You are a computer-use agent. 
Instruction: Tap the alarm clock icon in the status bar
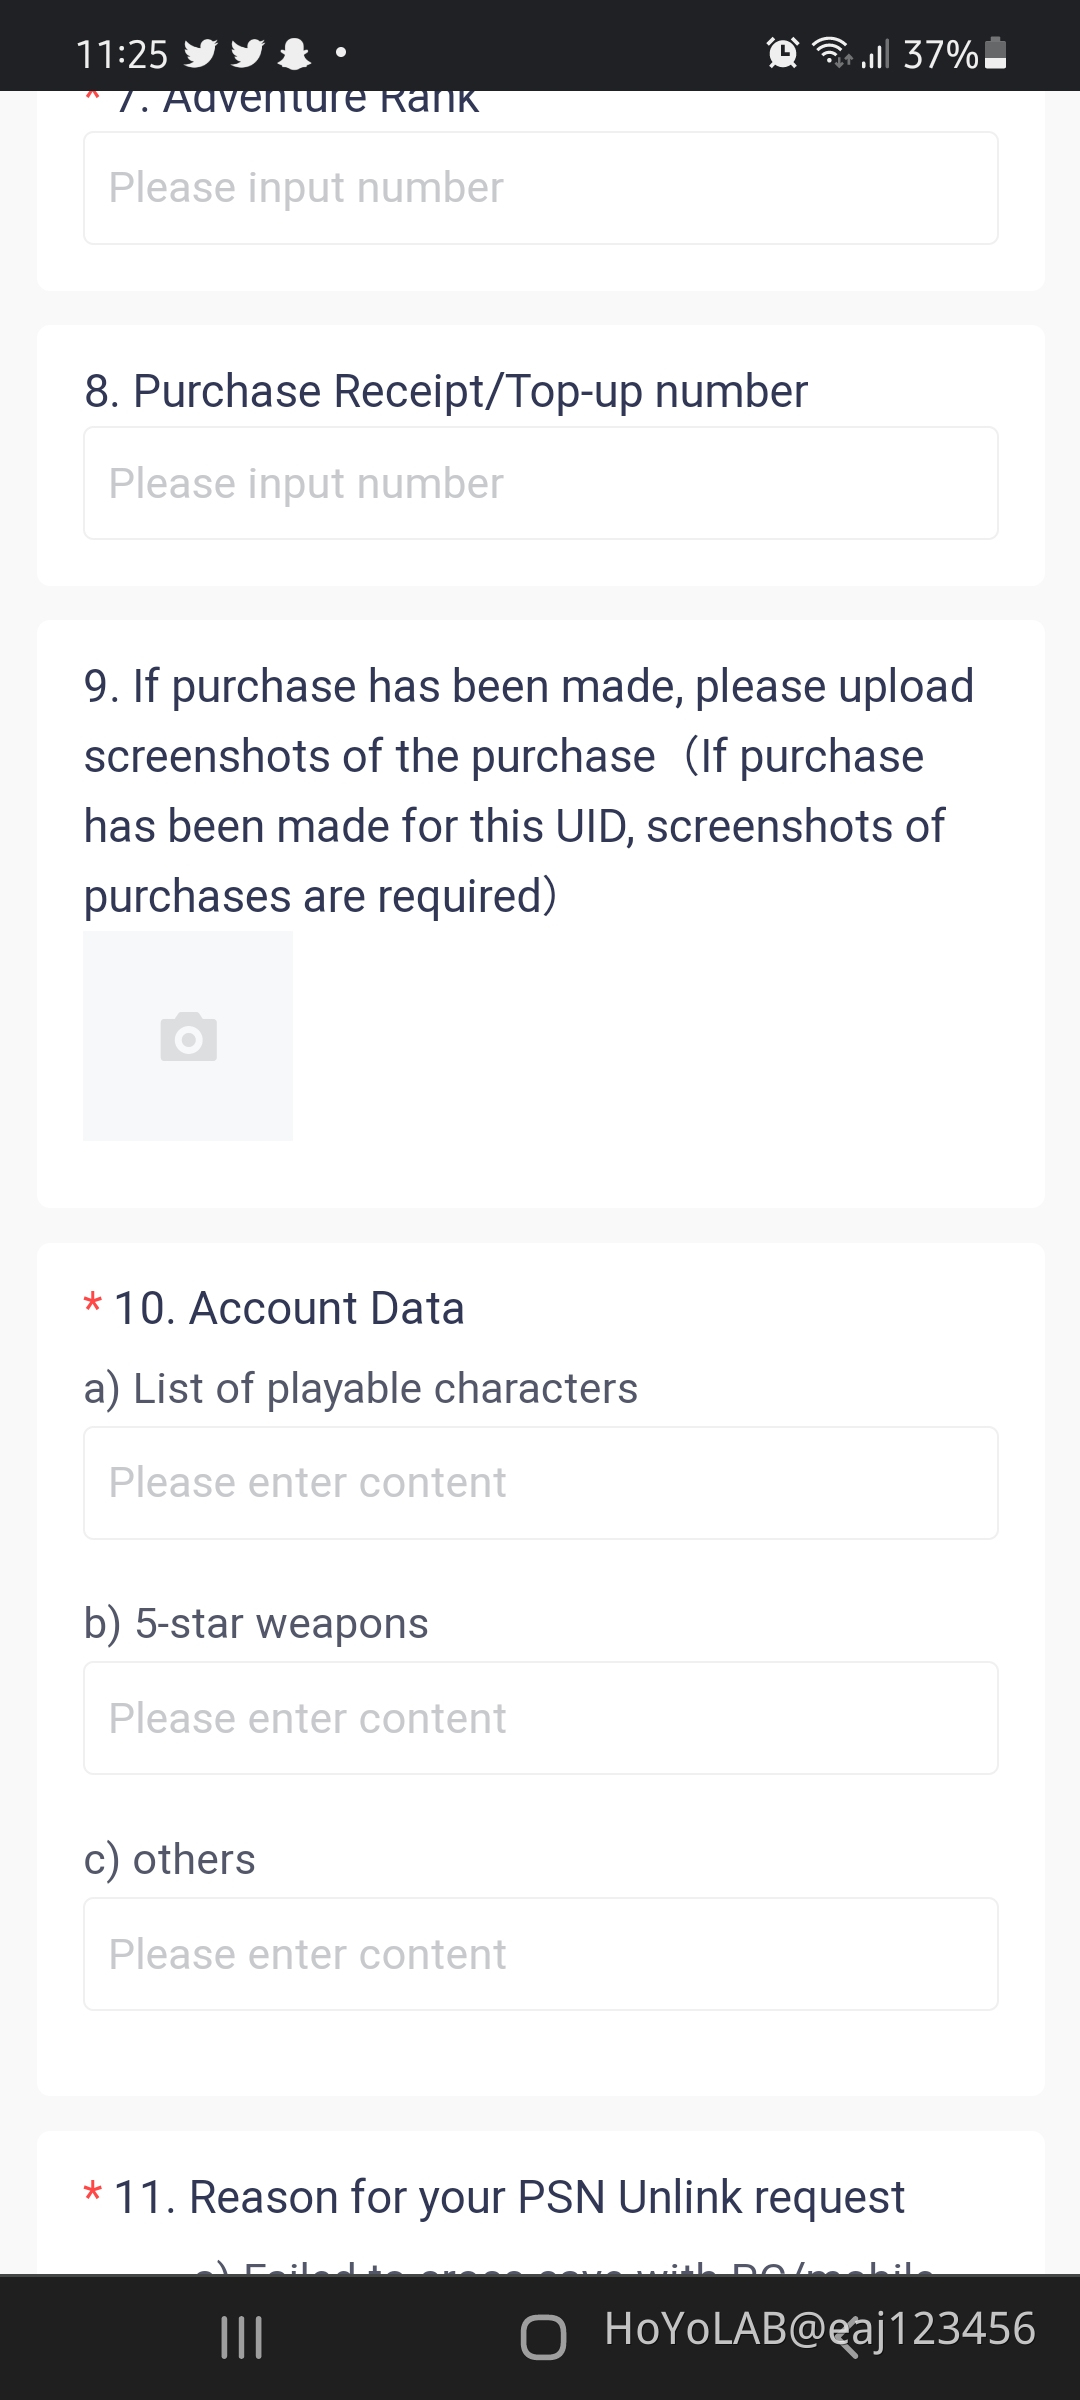click(782, 52)
